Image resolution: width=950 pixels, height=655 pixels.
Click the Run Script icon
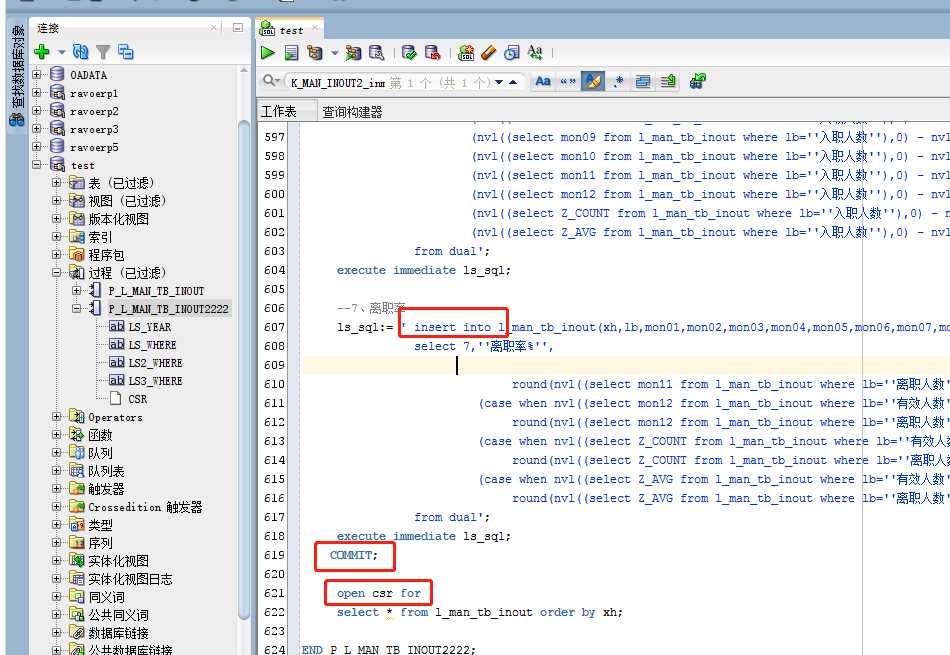coord(291,53)
